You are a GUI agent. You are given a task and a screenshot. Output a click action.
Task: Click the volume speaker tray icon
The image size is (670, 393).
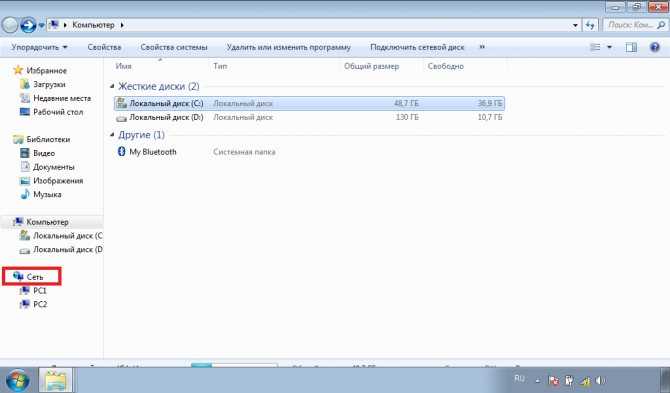click(x=600, y=380)
